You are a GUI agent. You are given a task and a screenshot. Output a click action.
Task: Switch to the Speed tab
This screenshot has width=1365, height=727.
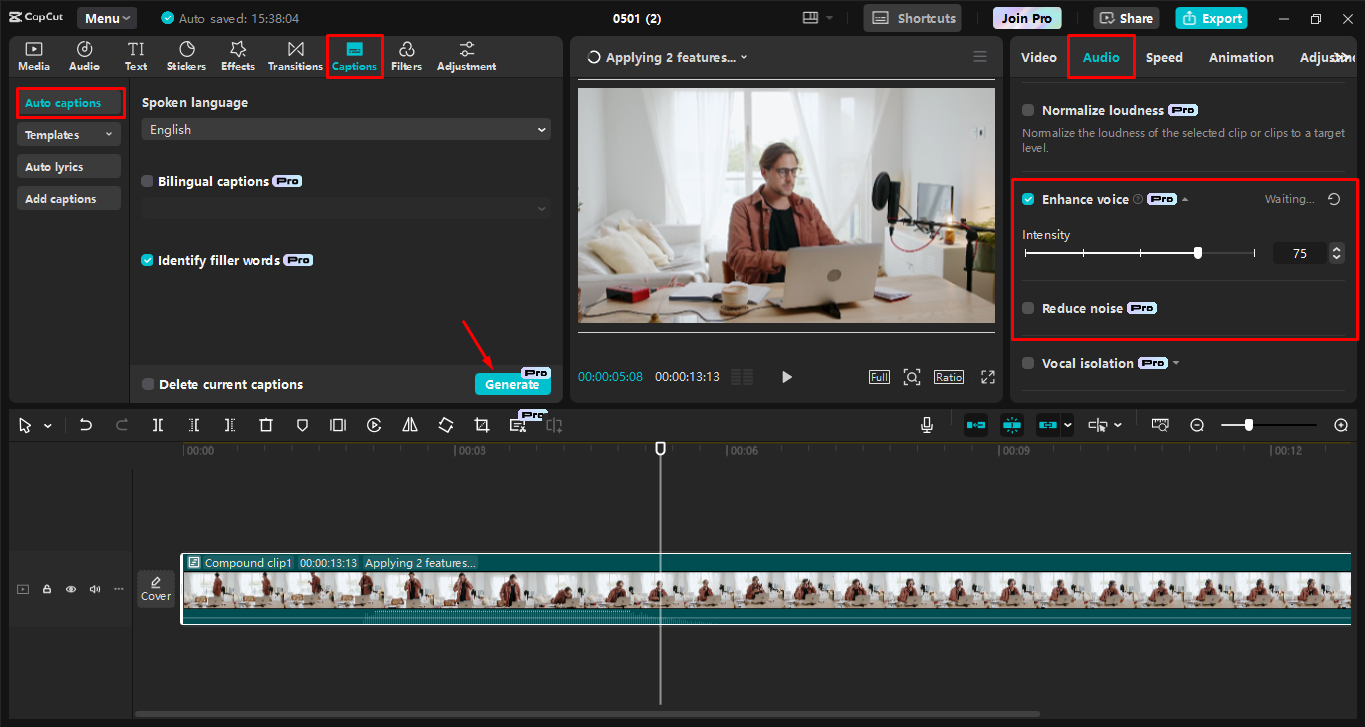(1163, 57)
